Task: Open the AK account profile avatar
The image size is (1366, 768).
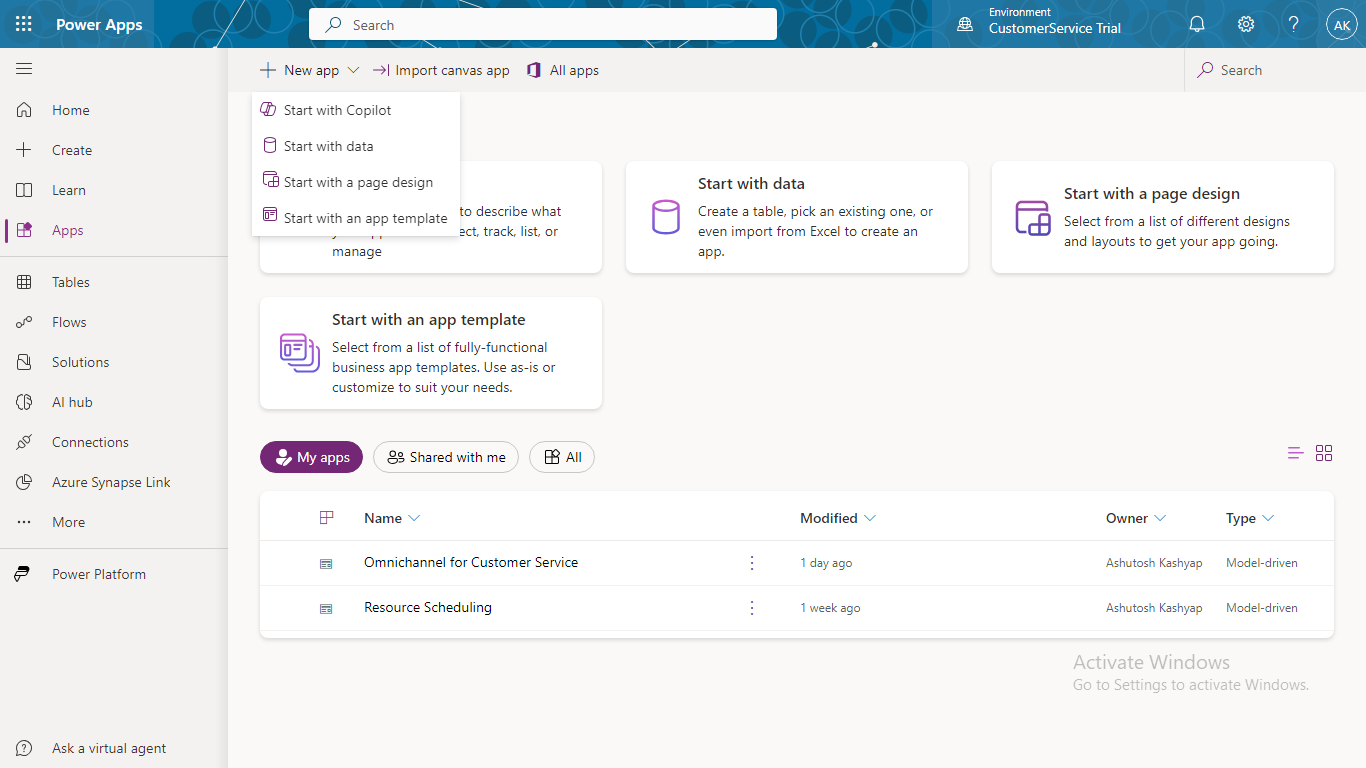Action: click(1341, 24)
